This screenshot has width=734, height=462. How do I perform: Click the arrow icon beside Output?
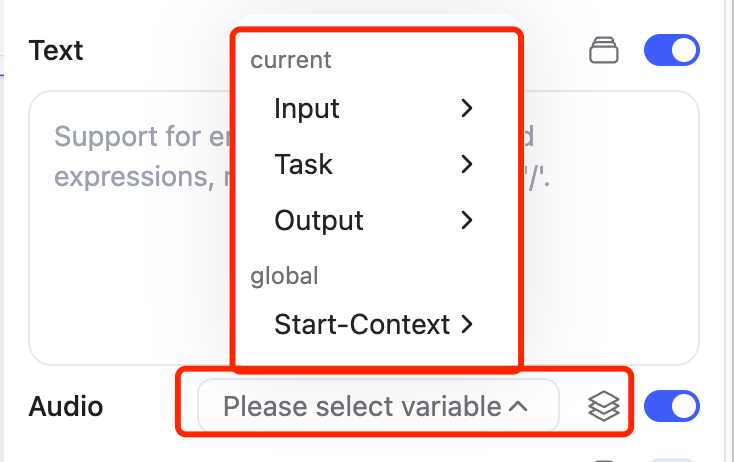[x=467, y=220]
